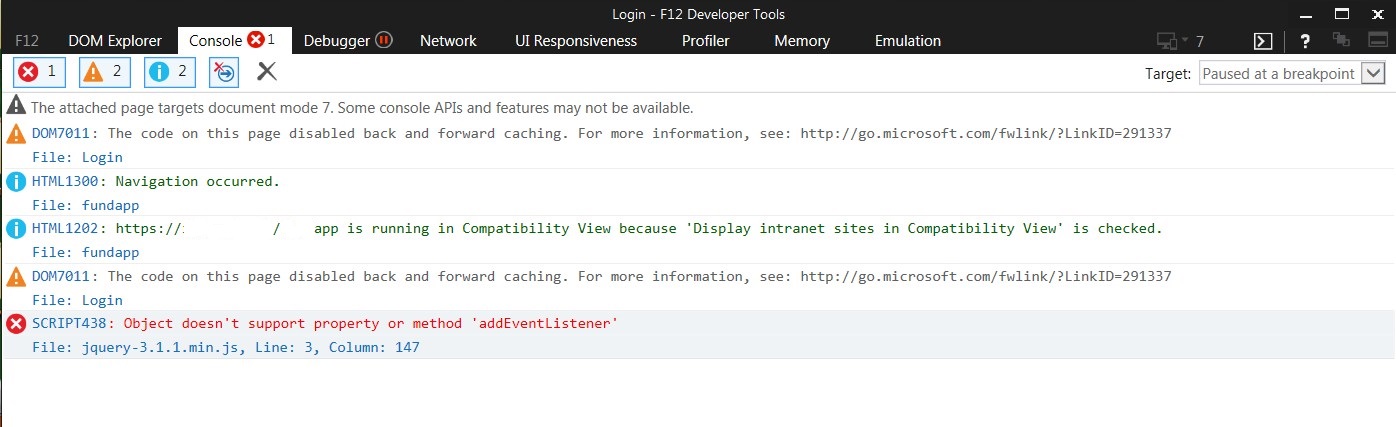Open the jquery-3.1.1.min.js file link
1396x427 pixels.
tap(226, 347)
